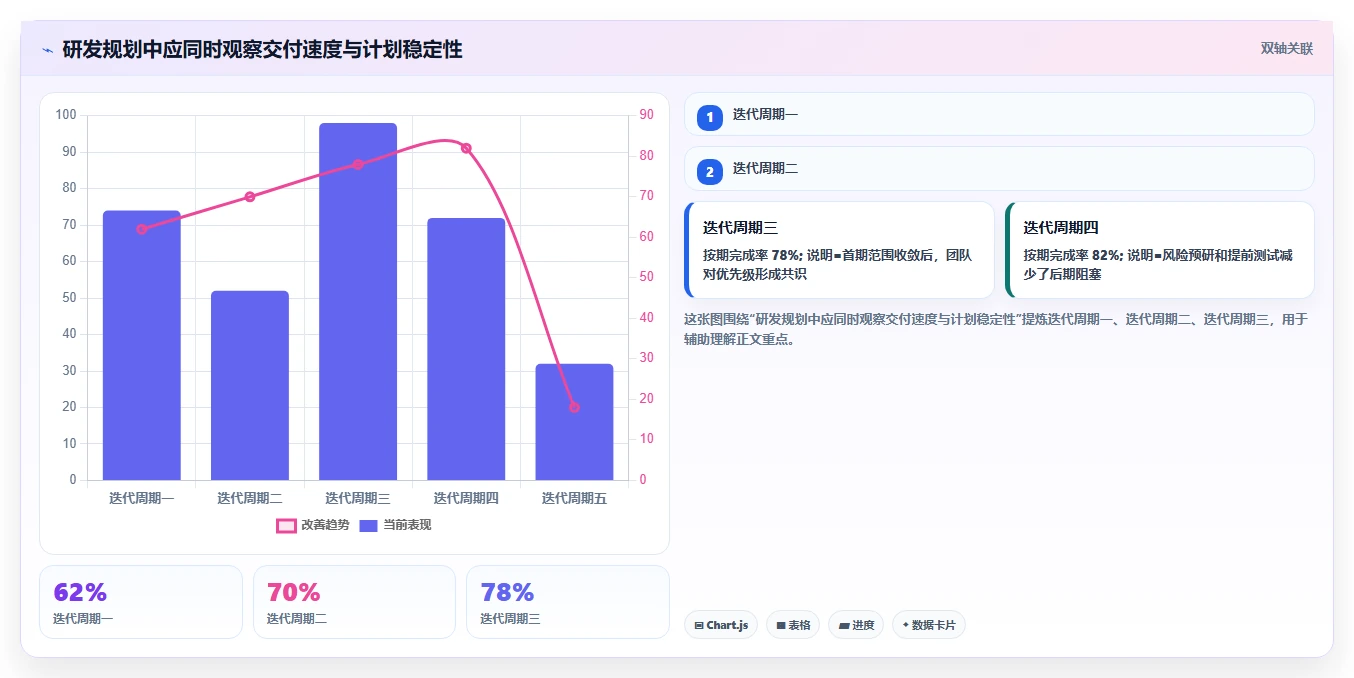Click the line point above 迭代周期一
Image resolution: width=1354 pixels, height=678 pixels.
(142, 229)
